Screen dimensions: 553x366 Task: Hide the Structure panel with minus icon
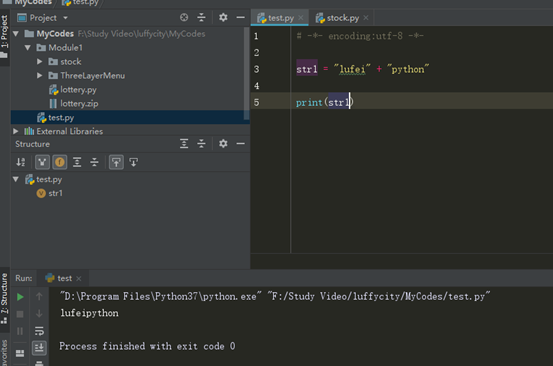click(x=241, y=144)
